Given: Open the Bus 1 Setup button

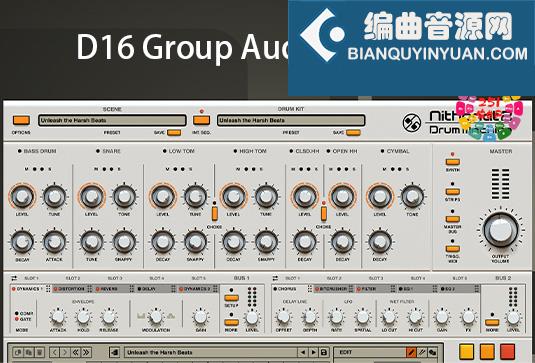Looking at the screenshot, I should coord(231,298).
